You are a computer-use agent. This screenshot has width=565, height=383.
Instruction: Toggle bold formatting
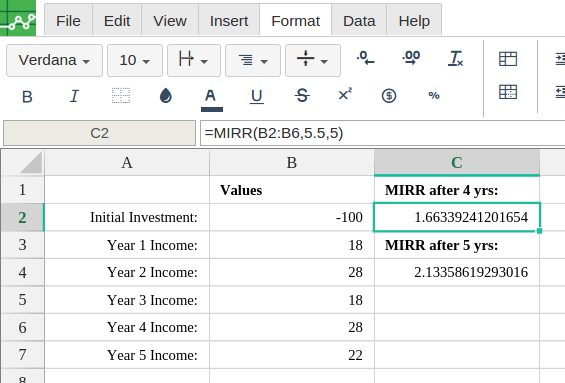27,97
